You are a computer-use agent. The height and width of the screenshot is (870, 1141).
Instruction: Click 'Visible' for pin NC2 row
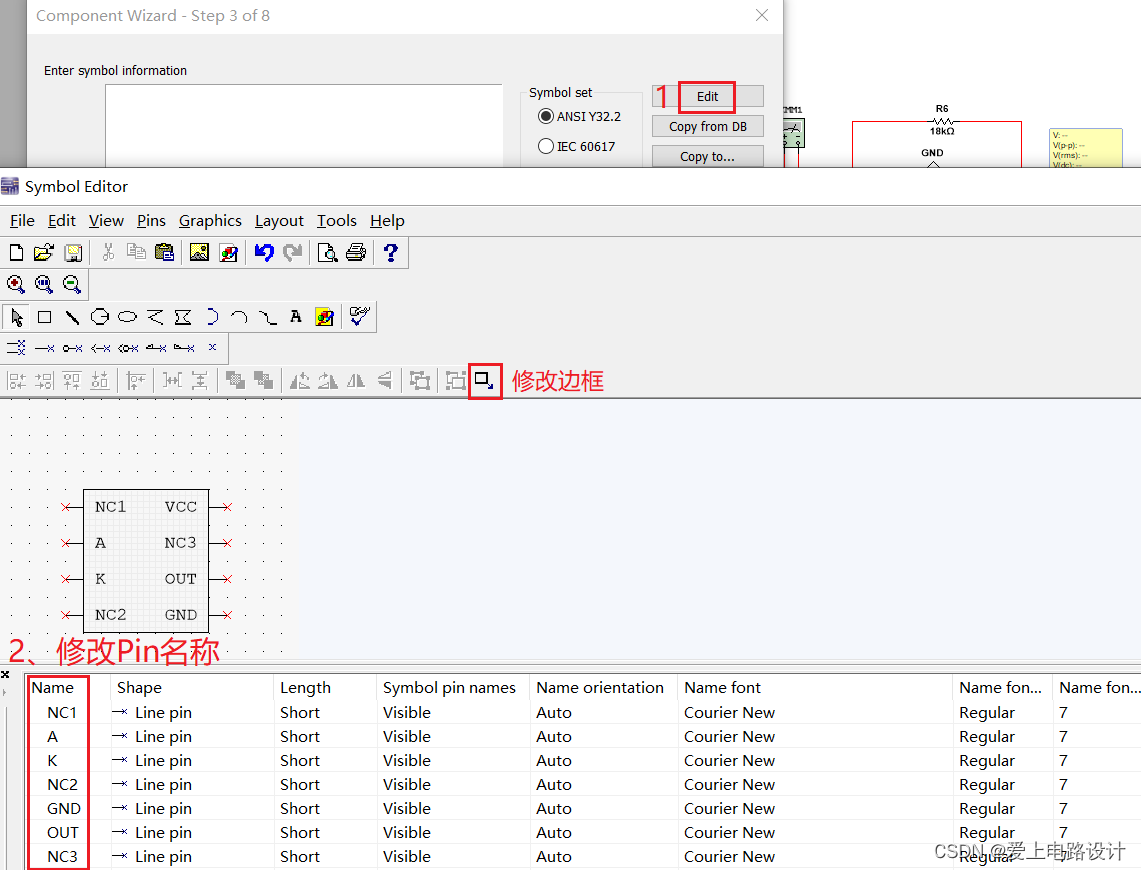(x=407, y=784)
